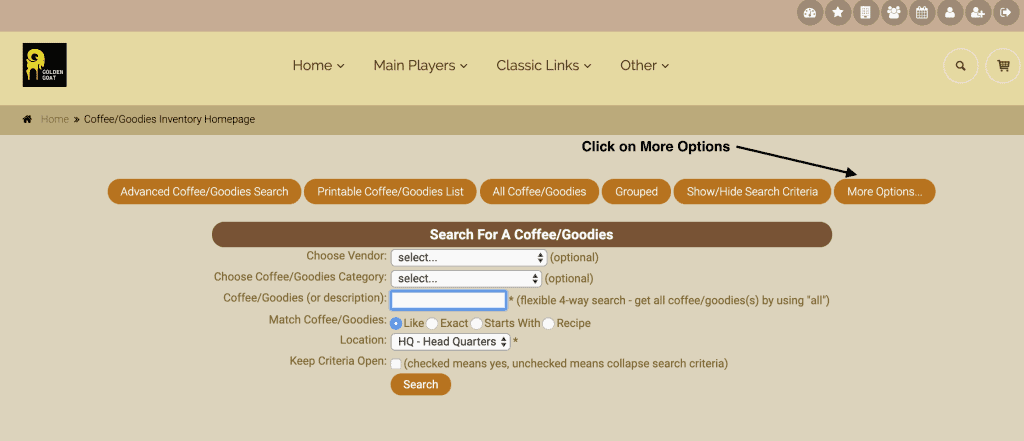
Task: Expand the Other menu
Action: pyautogui.click(x=645, y=65)
